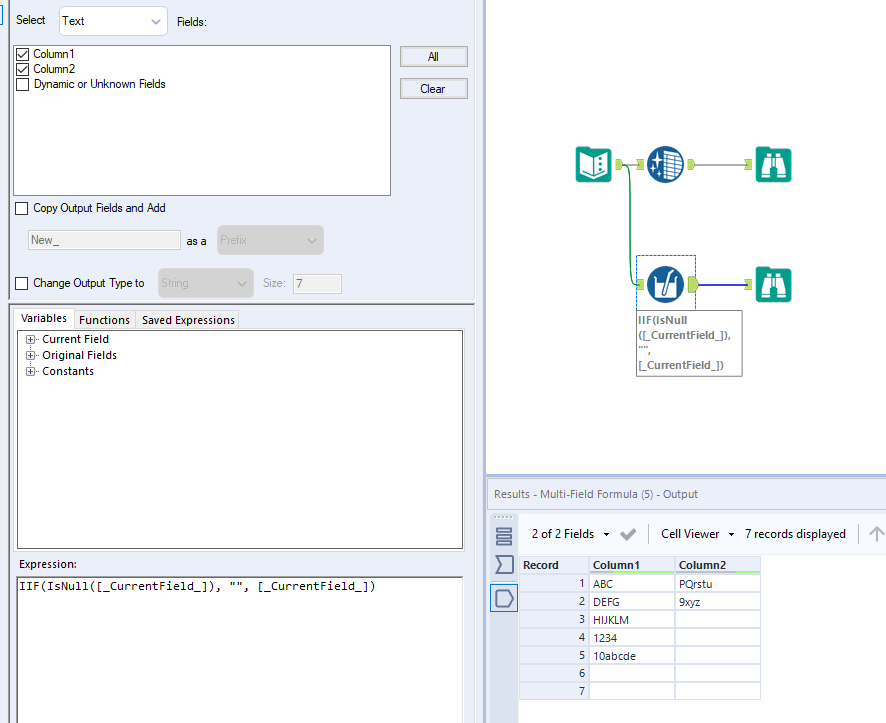Click inside the Expression editor box
This screenshot has width=886, height=723.
click(240, 640)
